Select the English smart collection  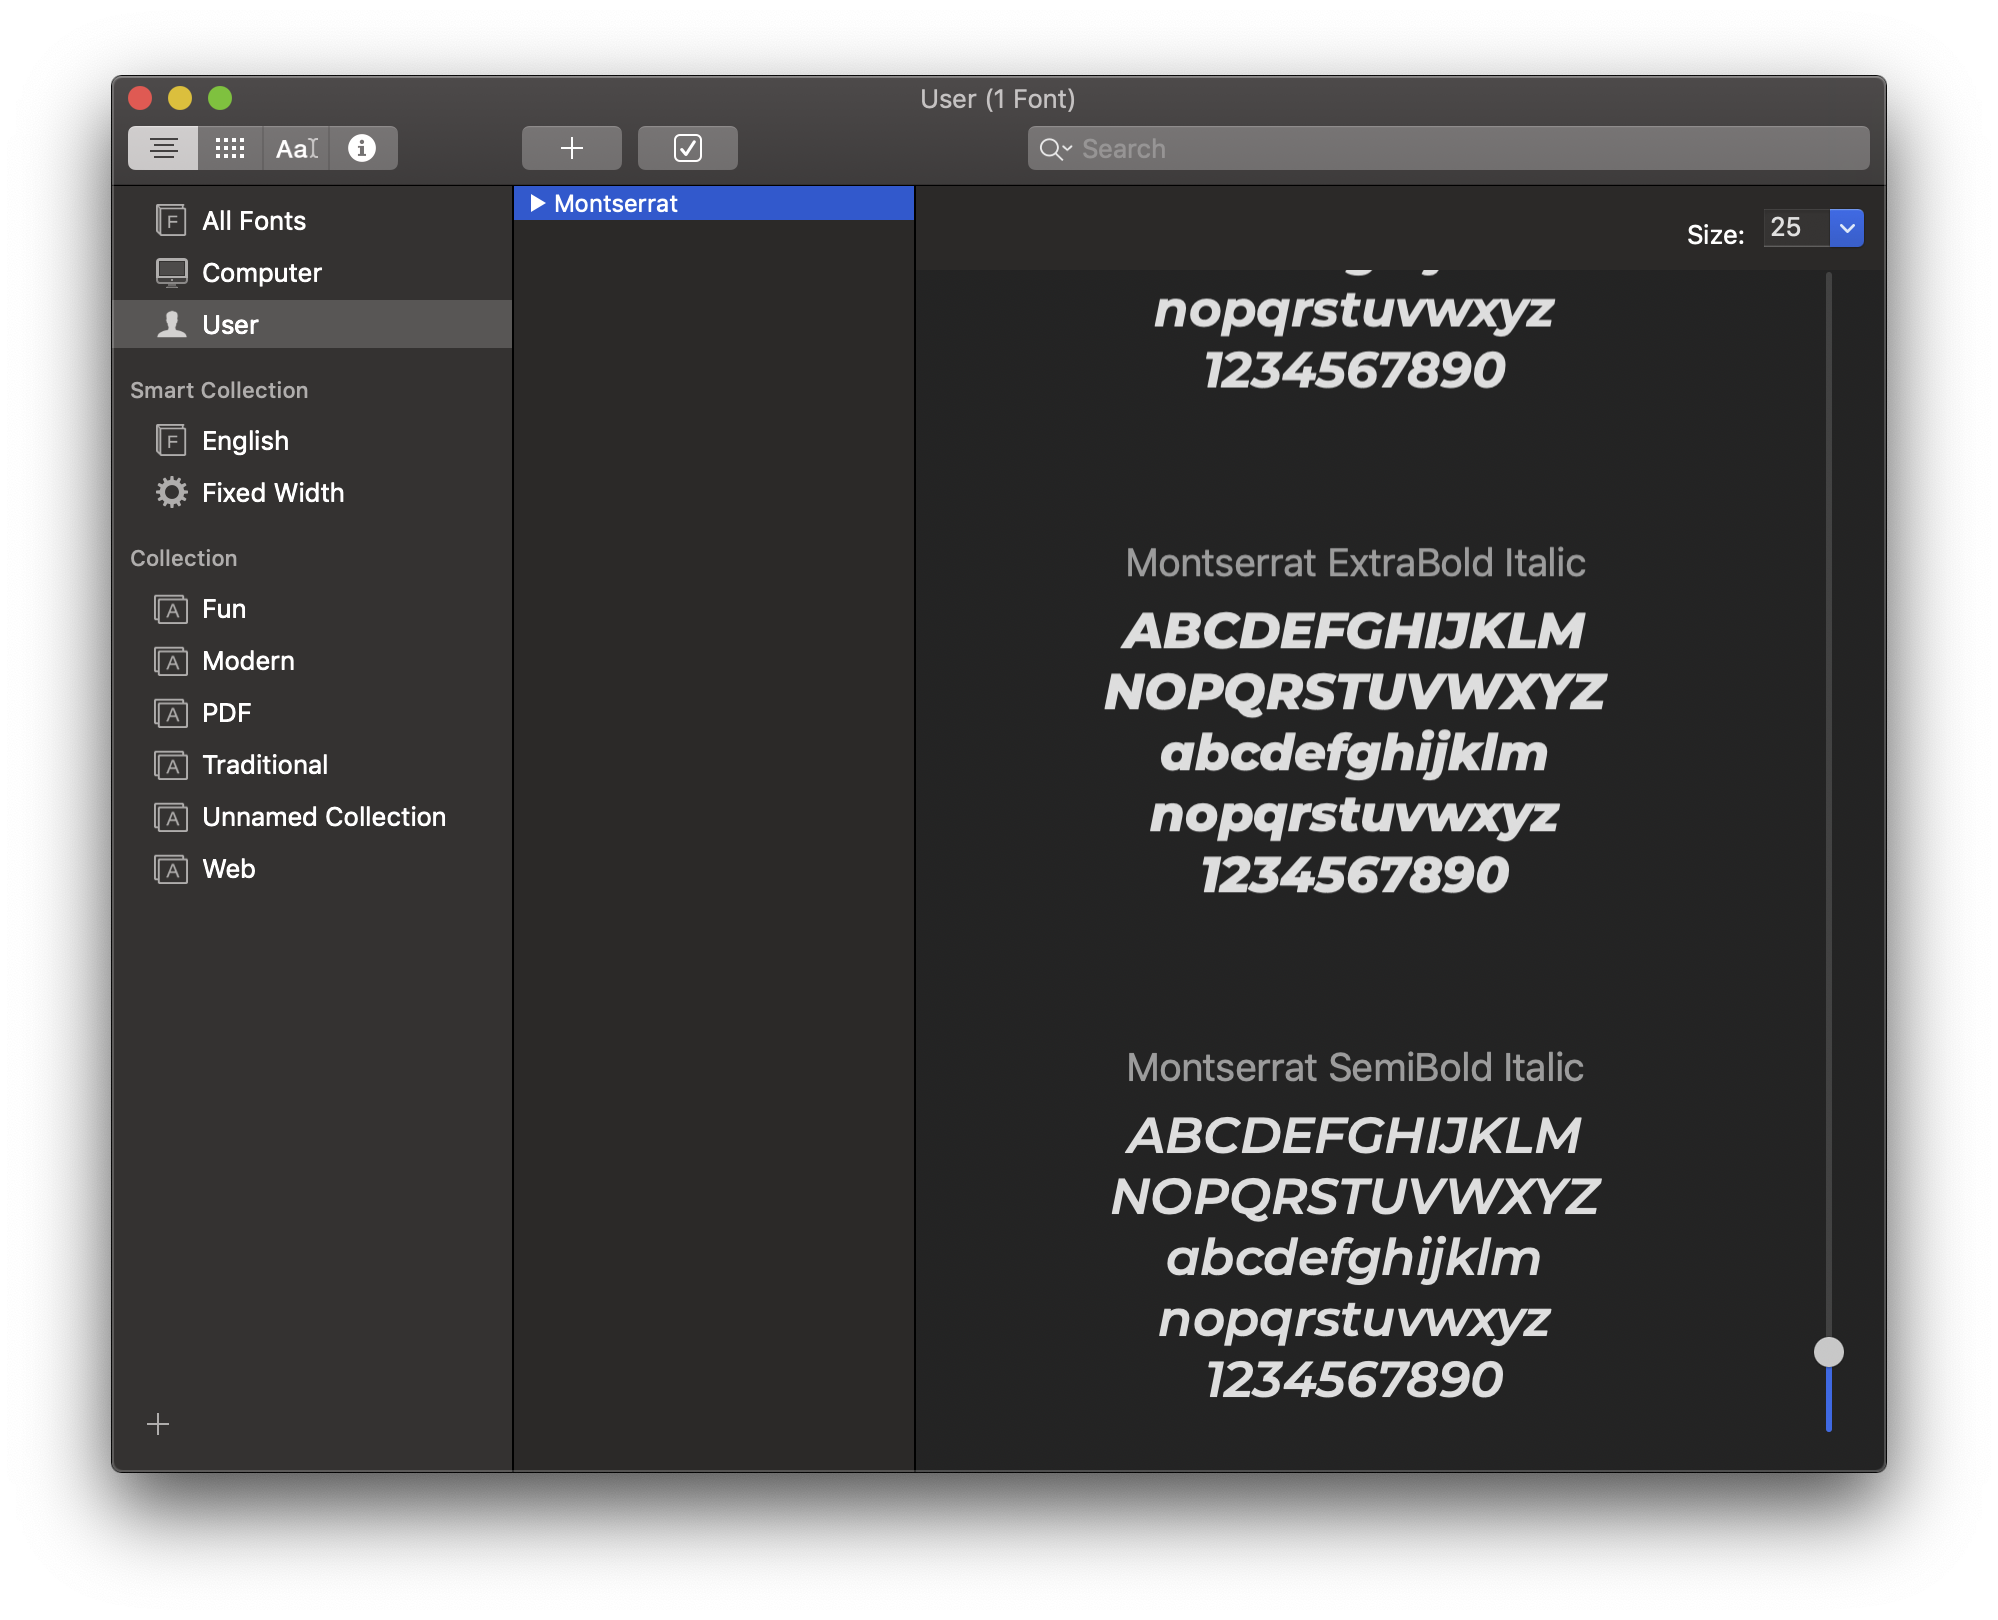pyautogui.click(x=245, y=441)
